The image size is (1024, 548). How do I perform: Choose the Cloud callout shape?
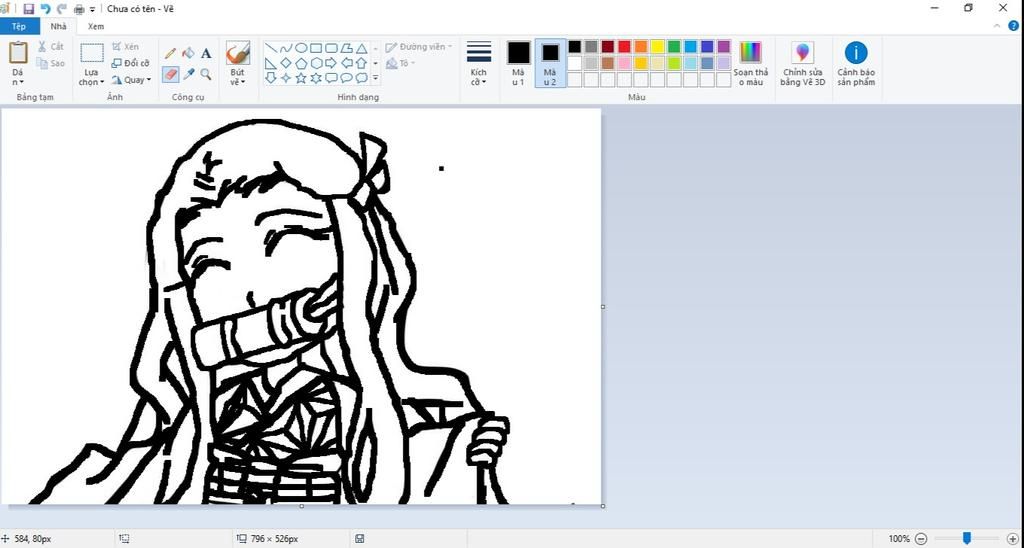pyautogui.click(x=361, y=78)
